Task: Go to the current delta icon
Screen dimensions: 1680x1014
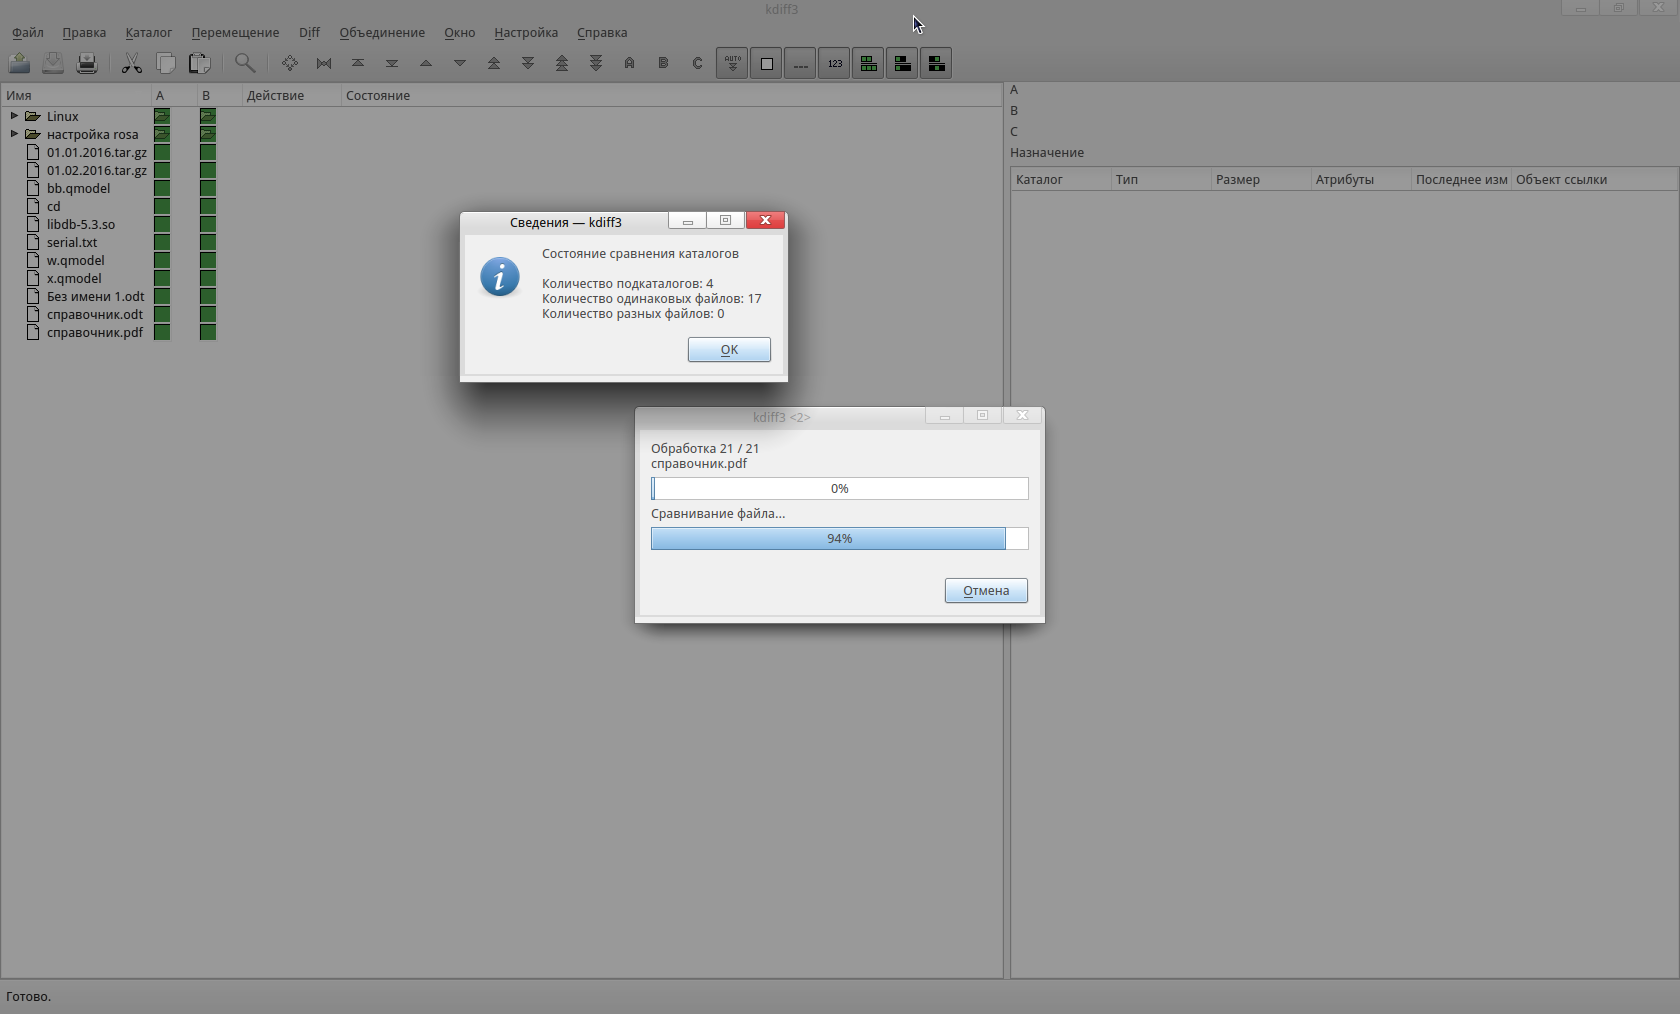Action: coord(290,63)
